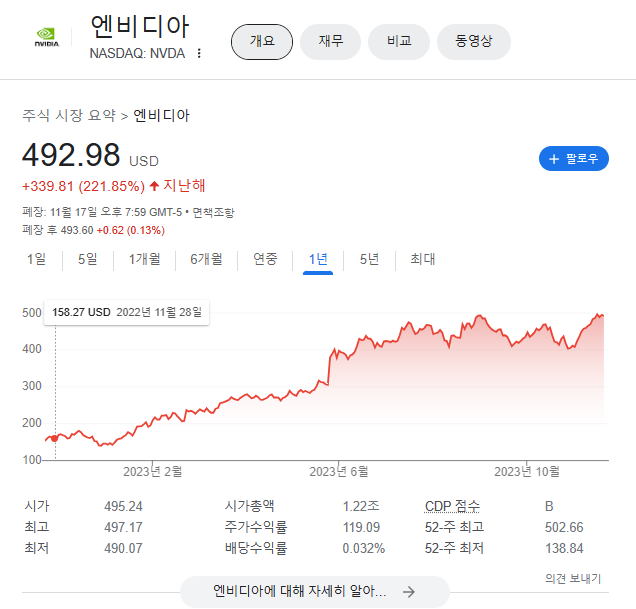The image size is (636, 609).
Task: Open 엔비디아에 대해 자세히 알아 button
Action: pos(315,592)
